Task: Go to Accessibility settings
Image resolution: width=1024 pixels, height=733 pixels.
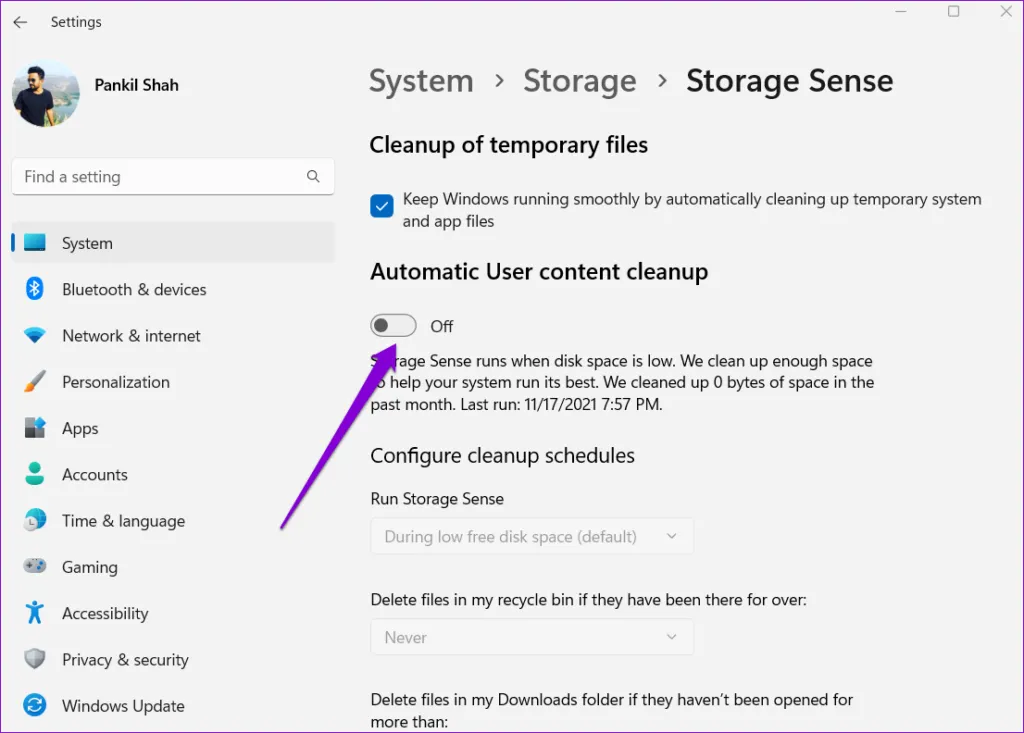Action: click(104, 613)
